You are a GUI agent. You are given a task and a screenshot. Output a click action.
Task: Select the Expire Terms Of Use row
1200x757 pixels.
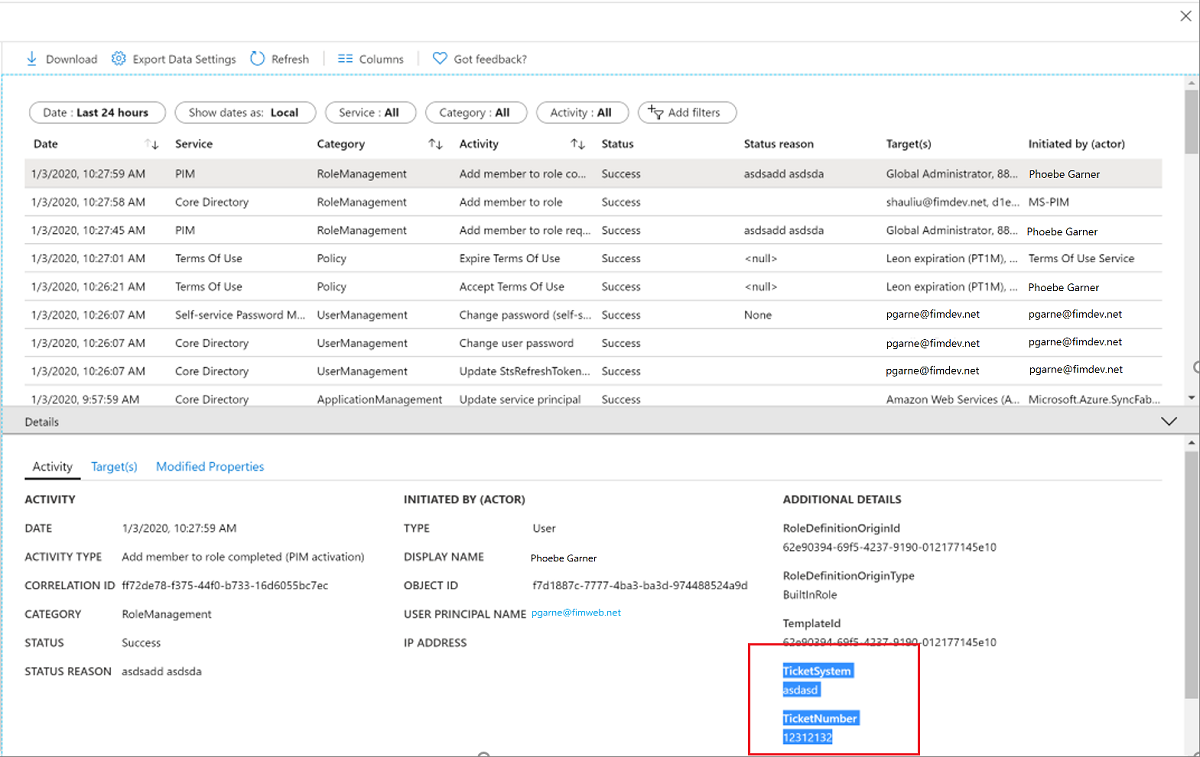click(511, 258)
